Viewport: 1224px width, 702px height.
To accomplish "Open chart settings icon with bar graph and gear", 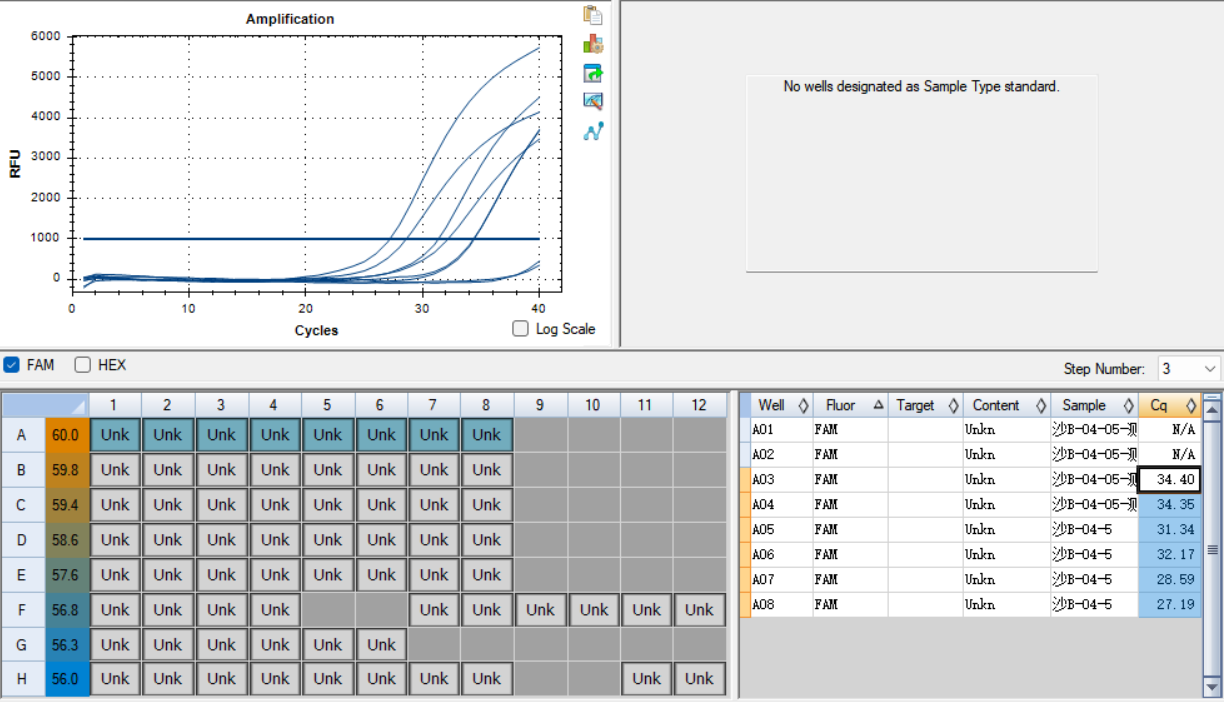I will coord(593,44).
